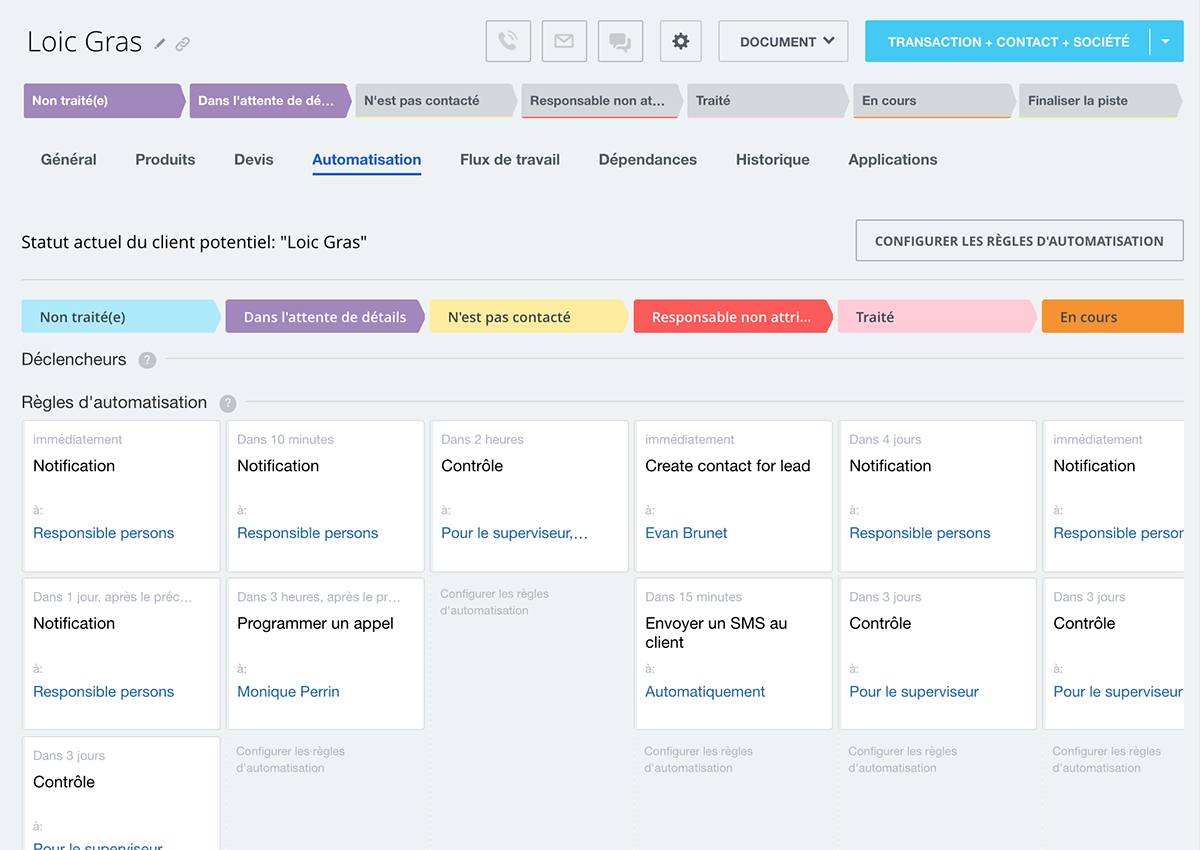
Task: Open the Historique tab
Action: pyautogui.click(x=772, y=160)
